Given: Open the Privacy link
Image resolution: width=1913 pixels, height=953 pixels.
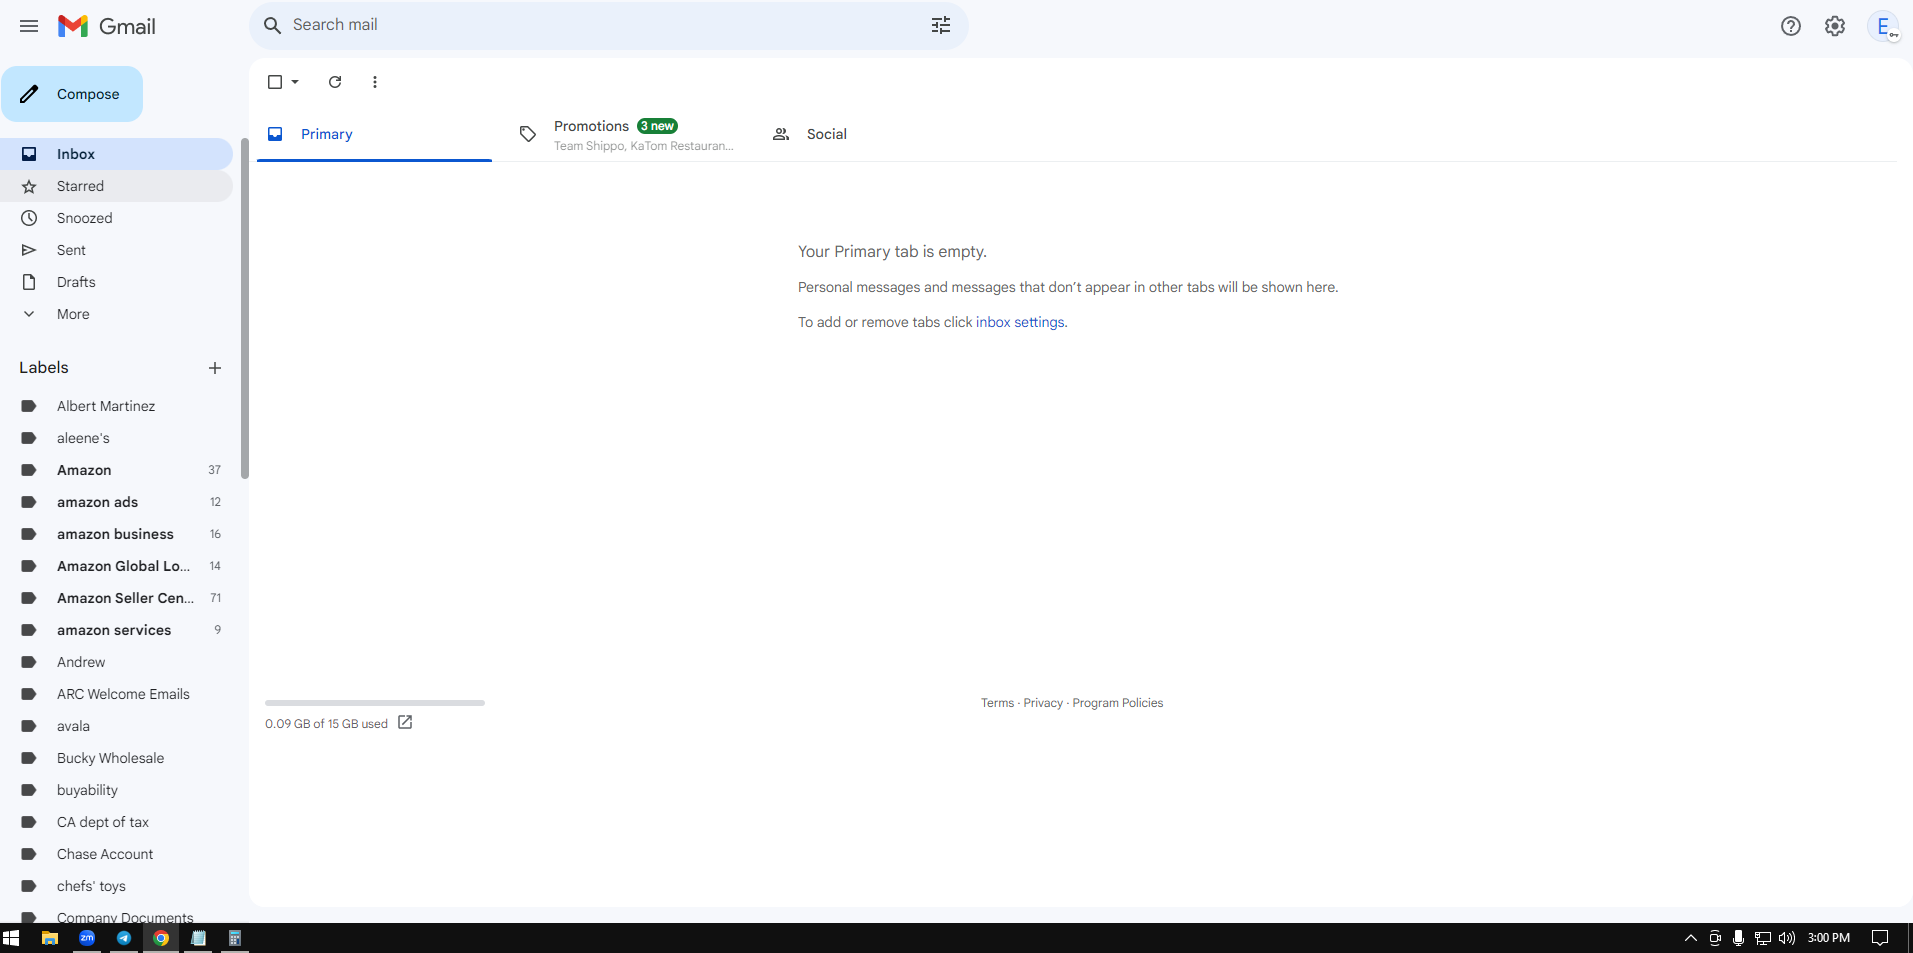Looking at the screenshot, I should click(x=1043, y=703).
